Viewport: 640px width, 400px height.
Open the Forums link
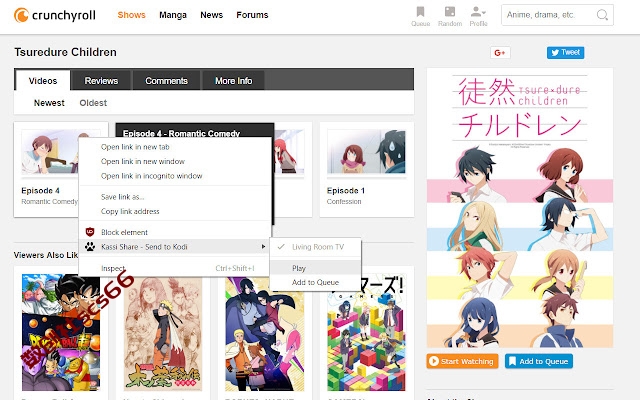[252, 15]
